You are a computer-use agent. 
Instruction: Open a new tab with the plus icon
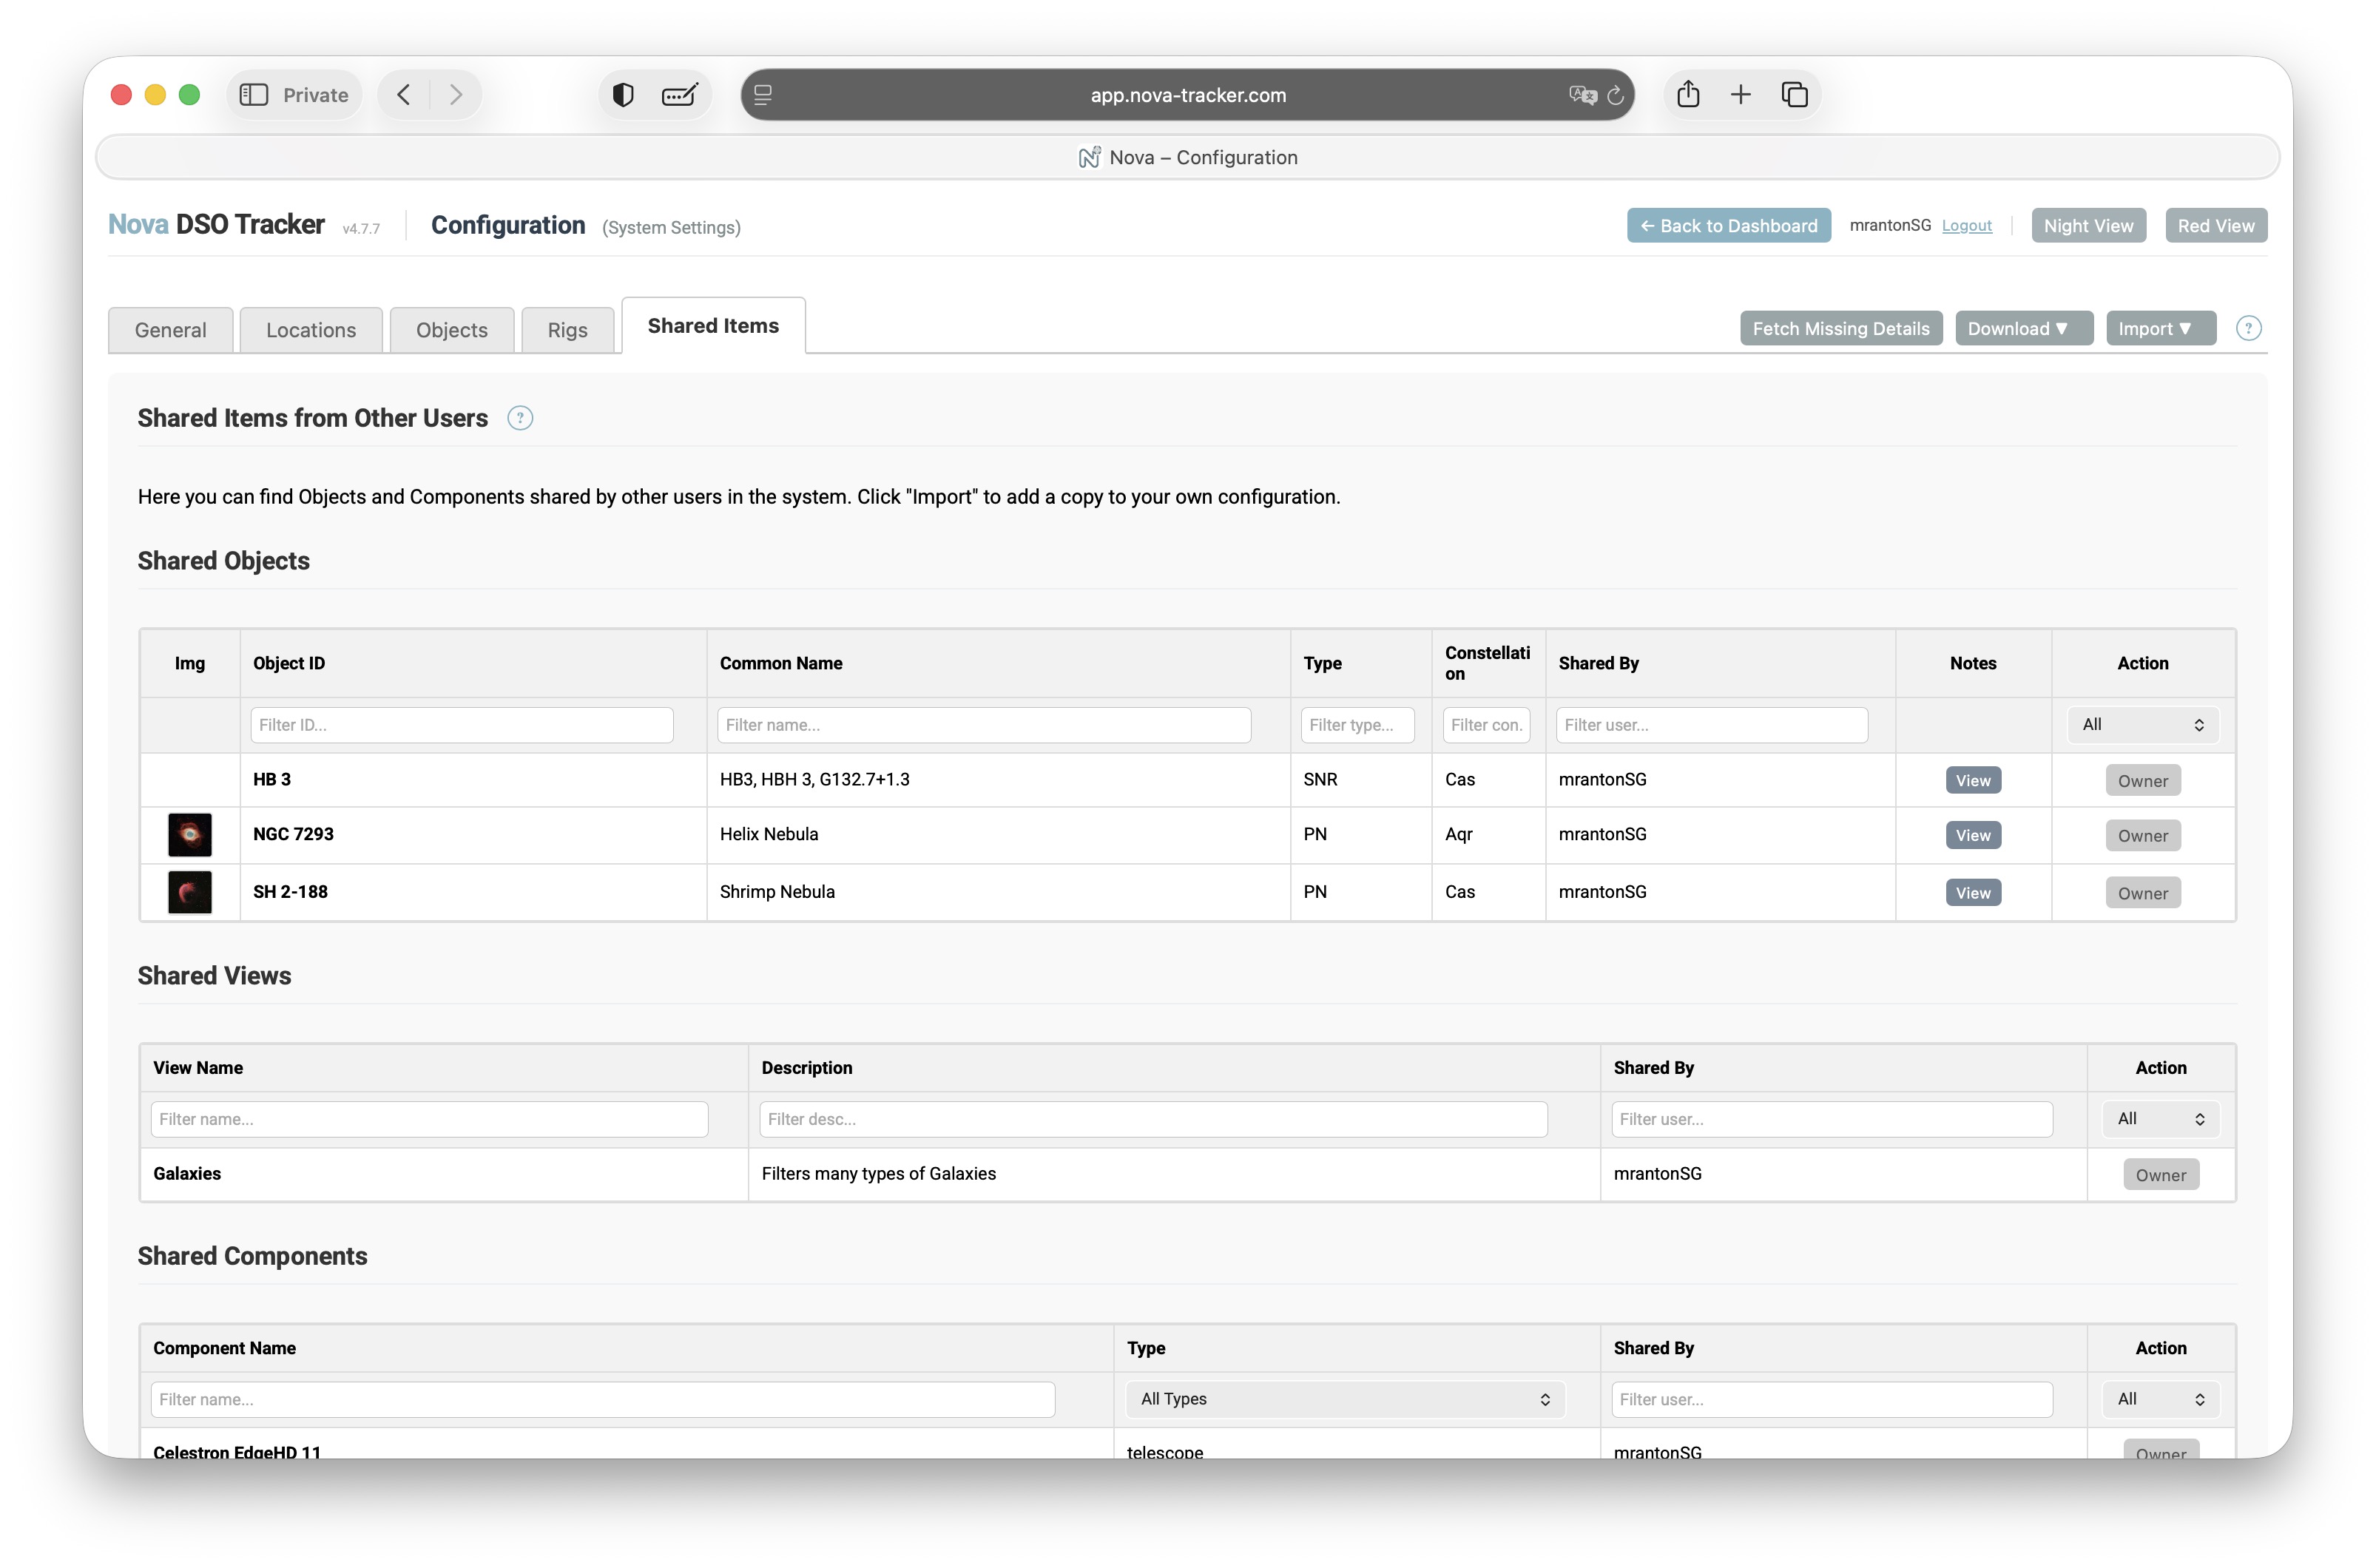tap(1741, 95)
